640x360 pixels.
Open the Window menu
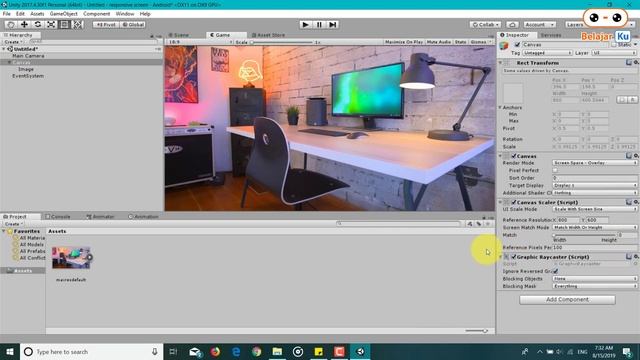(124, 14)
